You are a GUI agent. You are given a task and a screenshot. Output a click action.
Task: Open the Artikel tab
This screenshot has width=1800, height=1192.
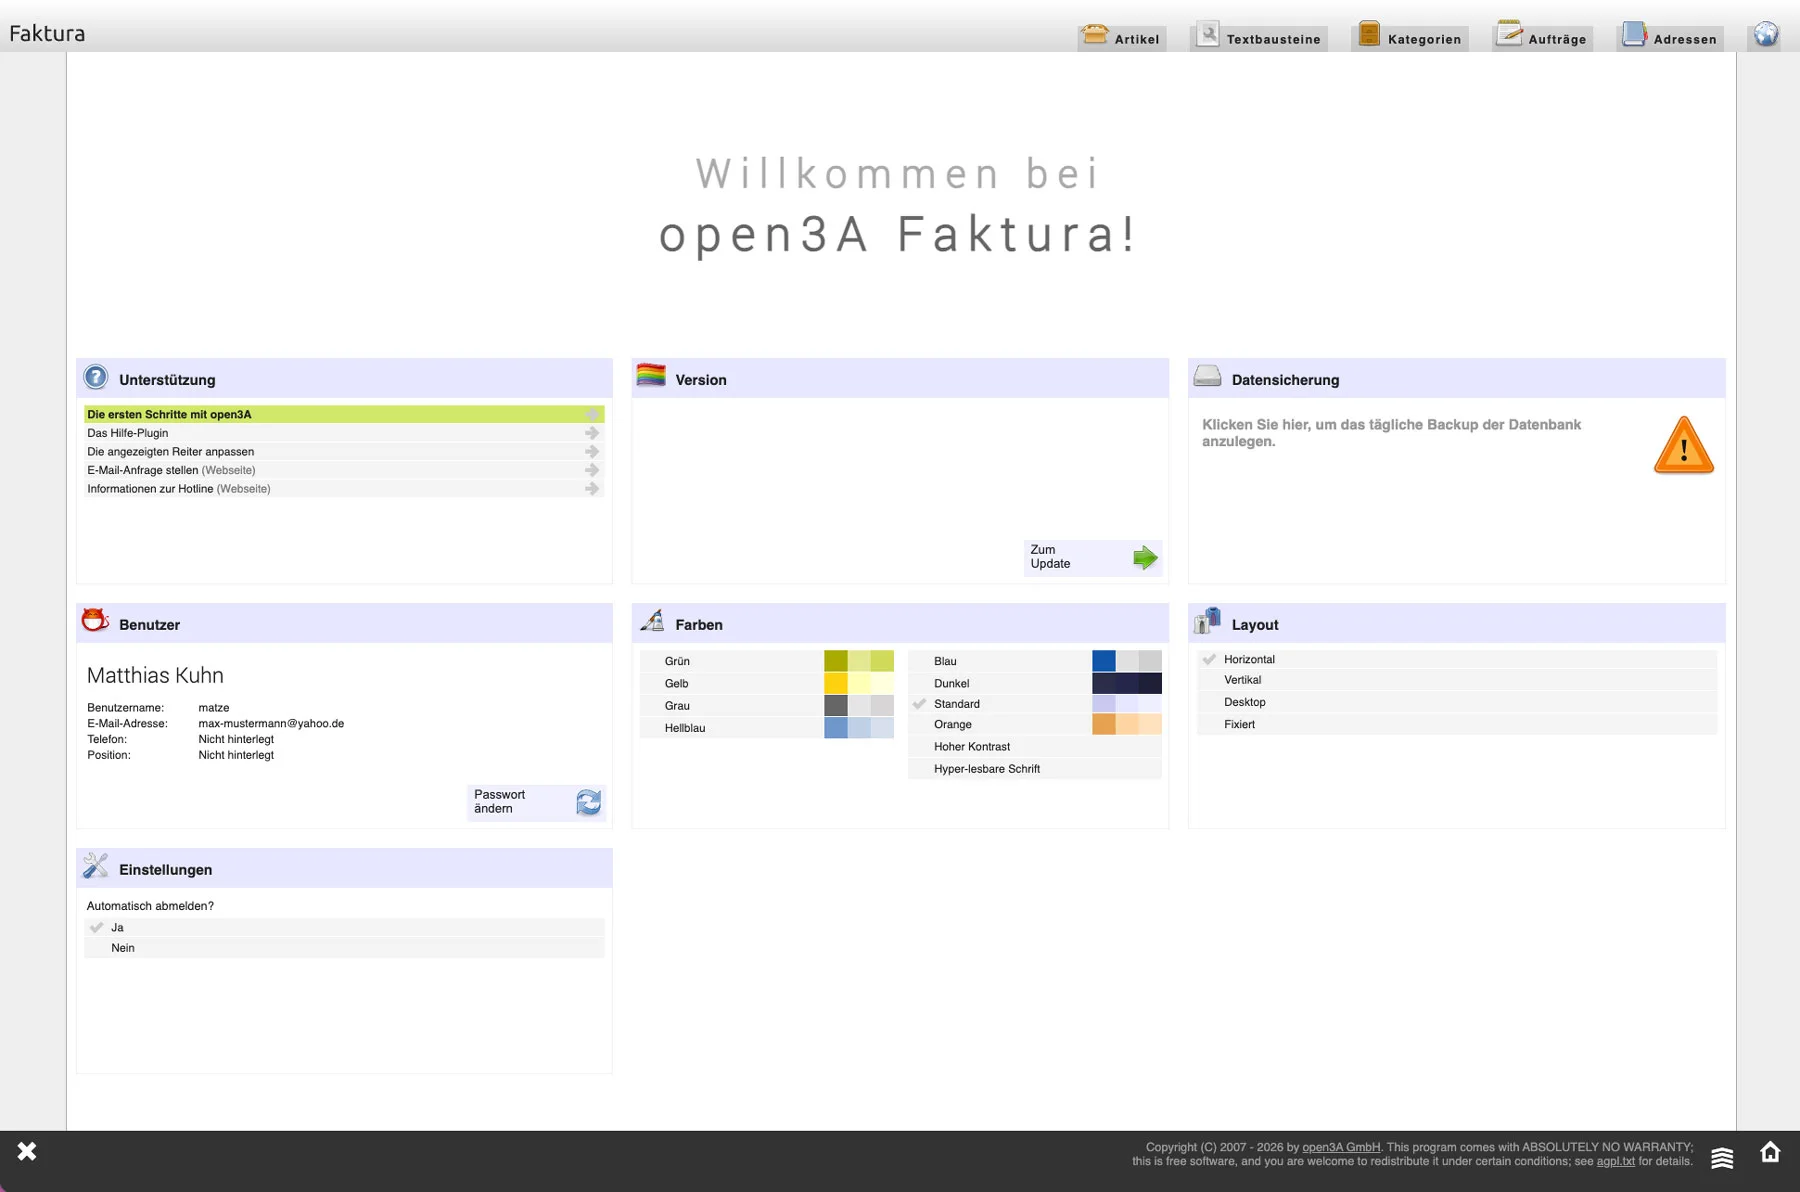pos(1122,37)
